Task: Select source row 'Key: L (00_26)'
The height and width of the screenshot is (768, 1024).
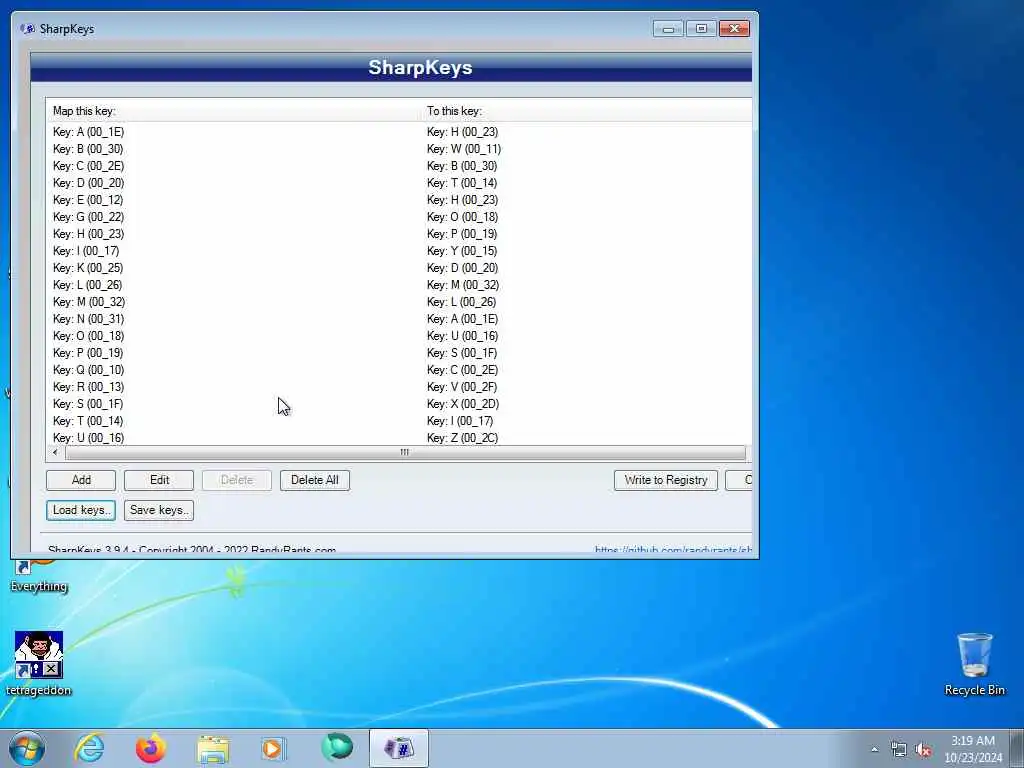Action: click(88, 285)
